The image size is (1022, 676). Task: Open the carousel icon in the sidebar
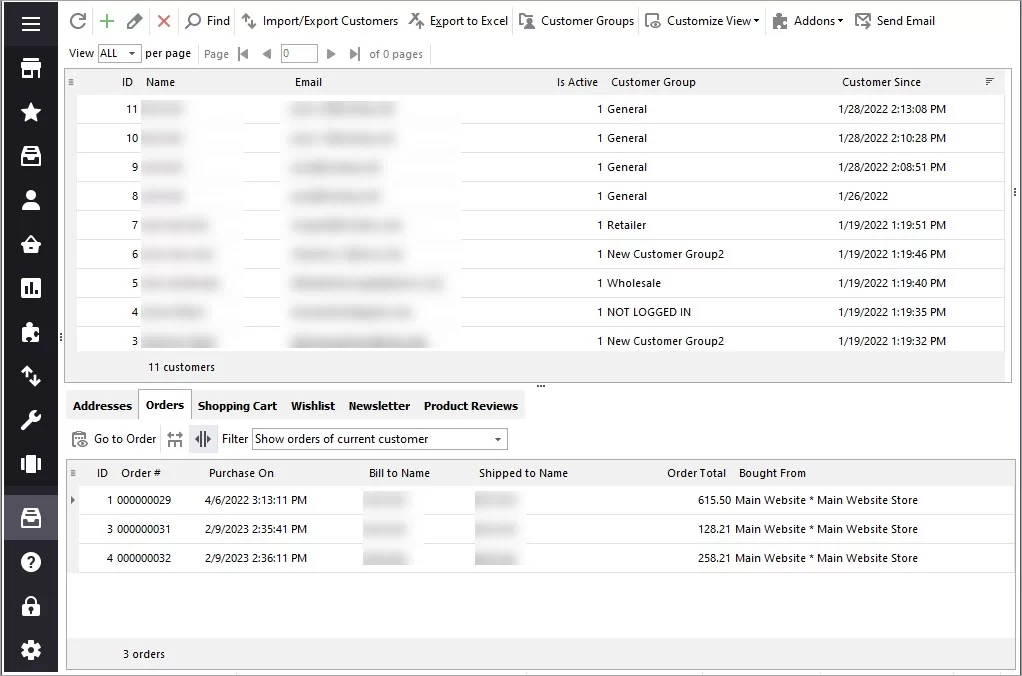pyautogui.click(x=31, y=463)
